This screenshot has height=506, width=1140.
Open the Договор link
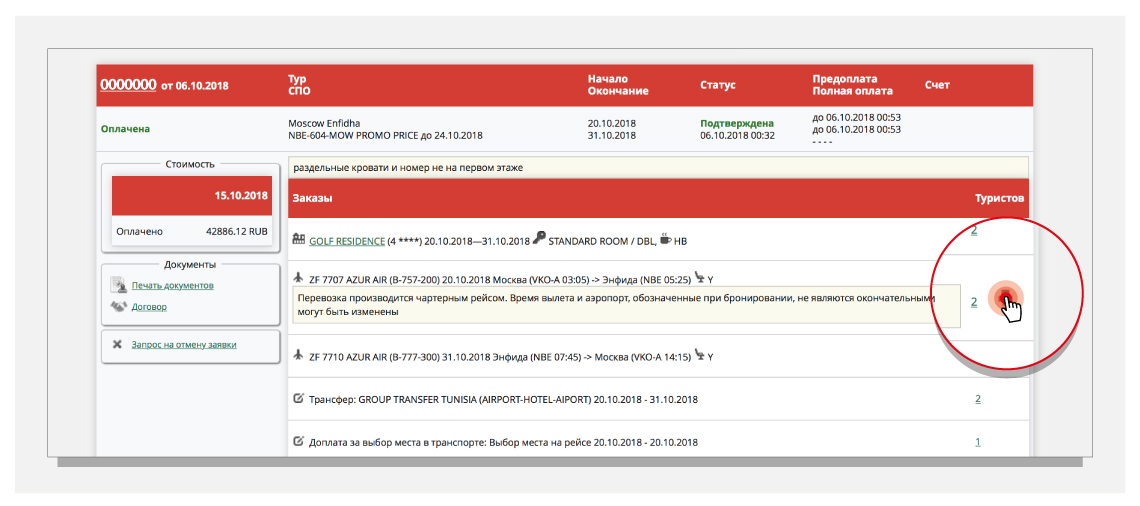coord(149,307)
